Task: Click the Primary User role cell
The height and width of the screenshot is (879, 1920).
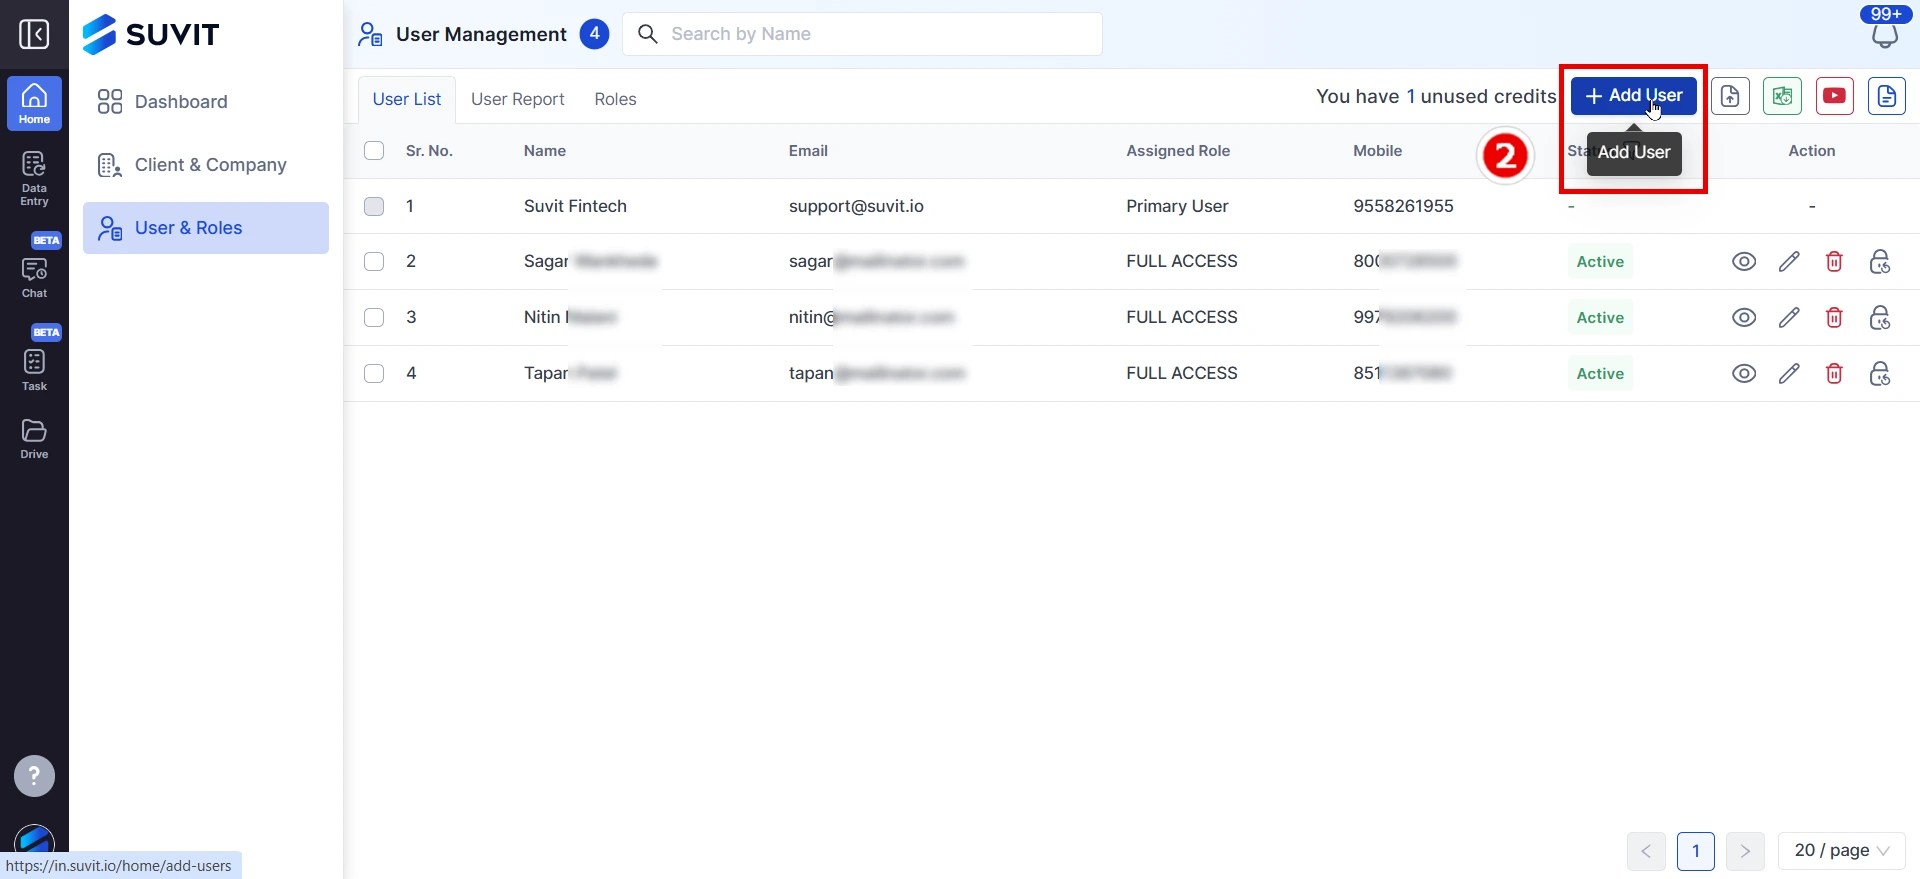Action: point(1177,206)
